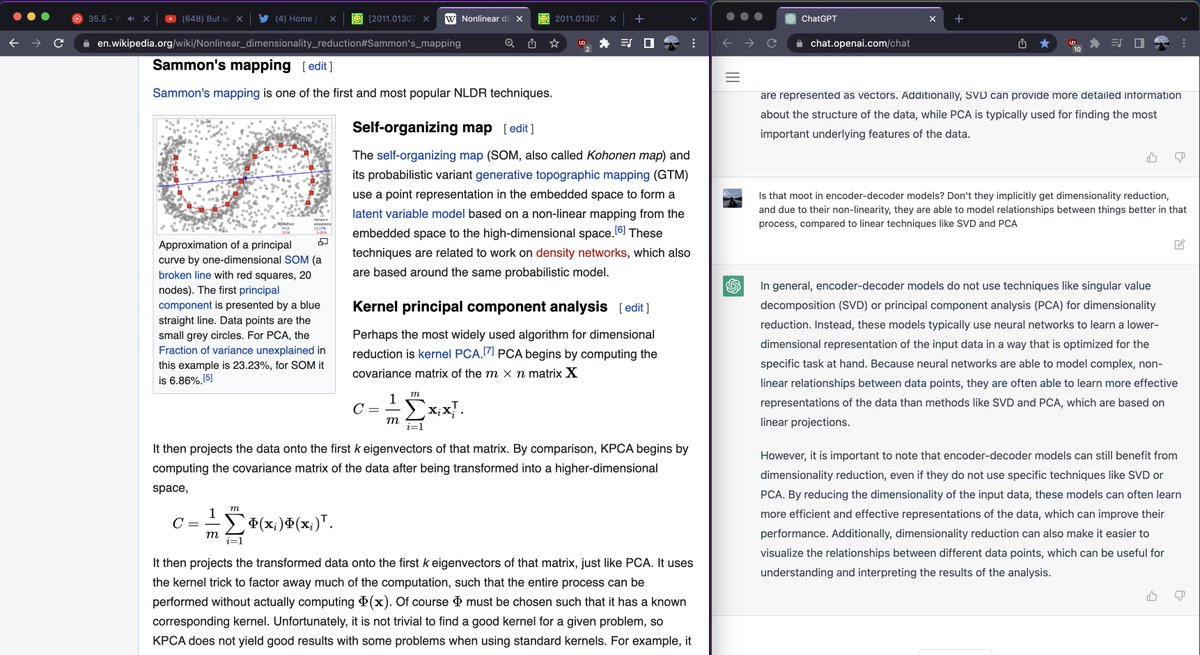Open uBlock extension in ChatGPT window
This screenshot has width=1200, height=655.
click(x=1073, y=44)
